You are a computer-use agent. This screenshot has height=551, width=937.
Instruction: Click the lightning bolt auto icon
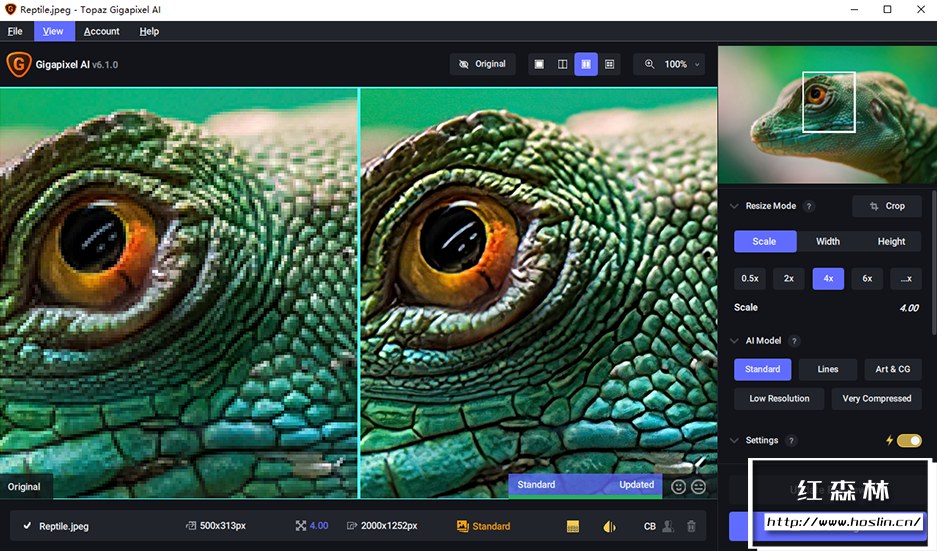tap(889, 440)
